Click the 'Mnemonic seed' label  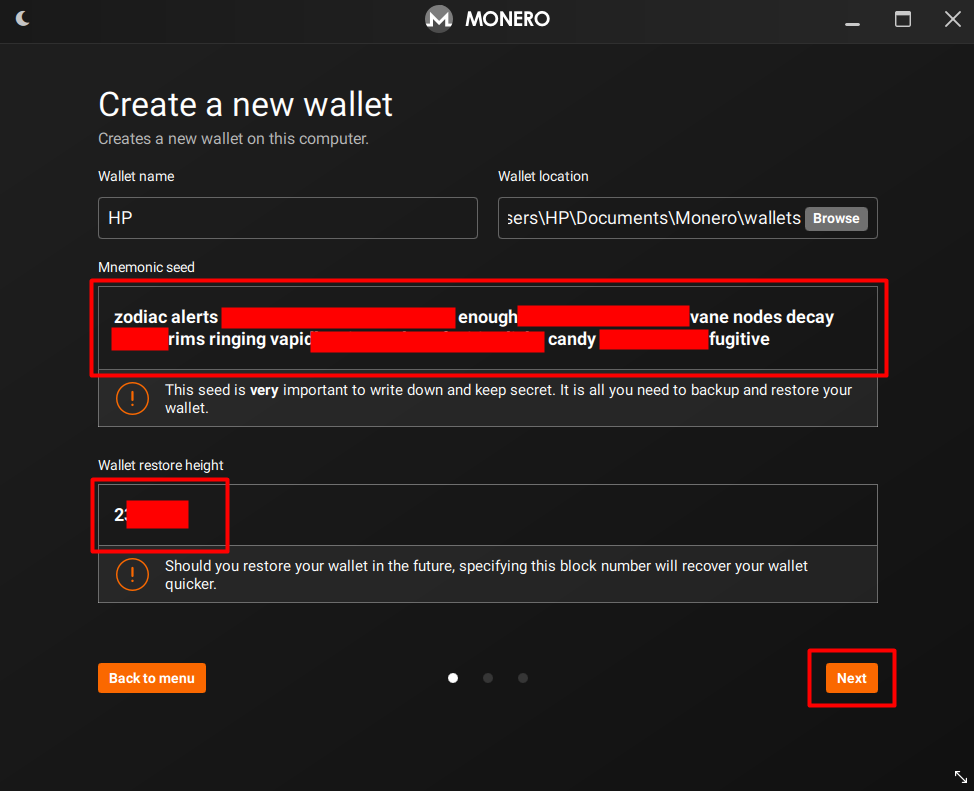click(146, 267)
